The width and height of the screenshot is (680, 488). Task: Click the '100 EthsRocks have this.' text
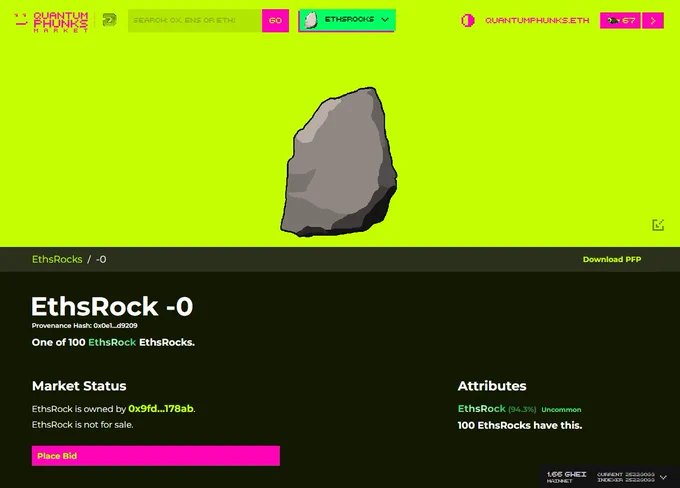(x=520, y=425)
